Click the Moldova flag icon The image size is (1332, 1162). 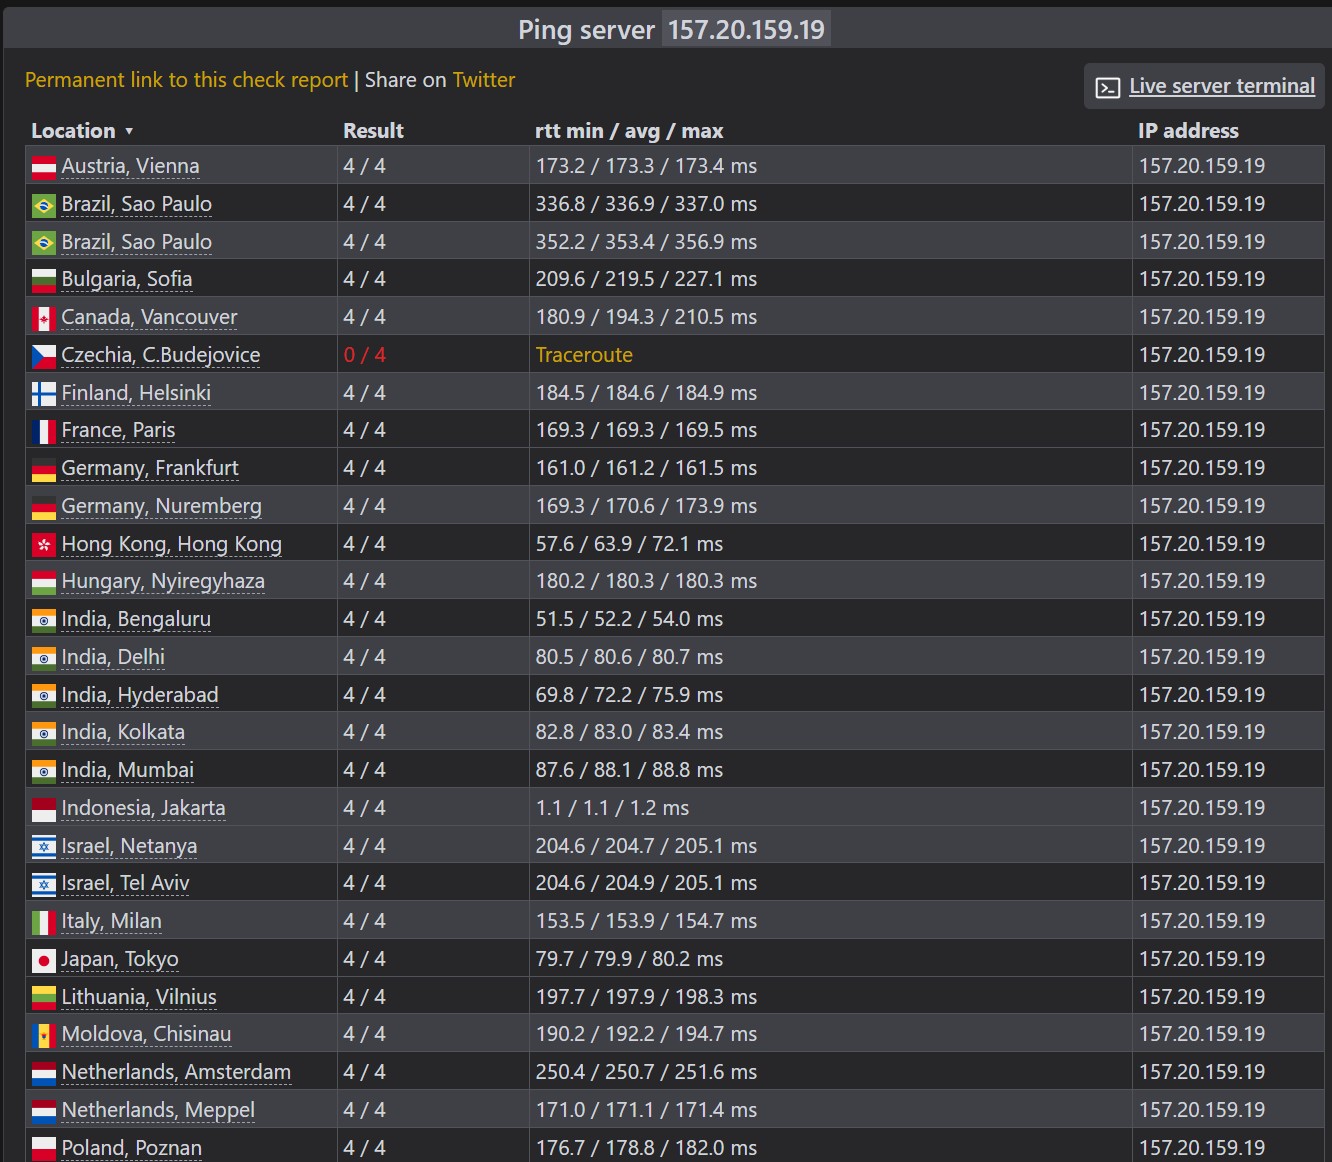pos(44,1036)
